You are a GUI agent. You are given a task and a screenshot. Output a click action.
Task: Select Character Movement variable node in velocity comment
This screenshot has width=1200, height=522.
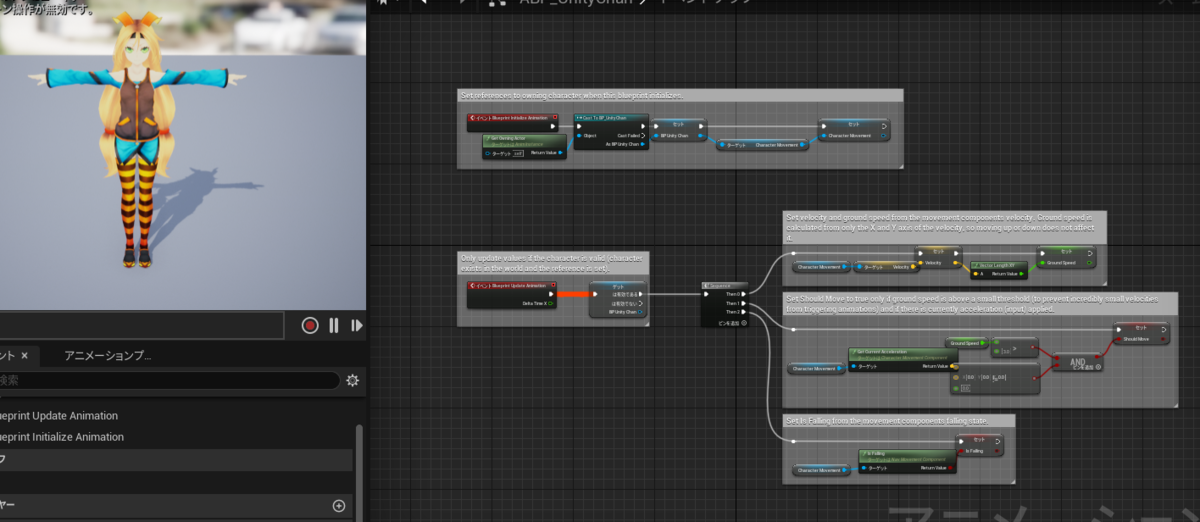(x=820, y=267)
